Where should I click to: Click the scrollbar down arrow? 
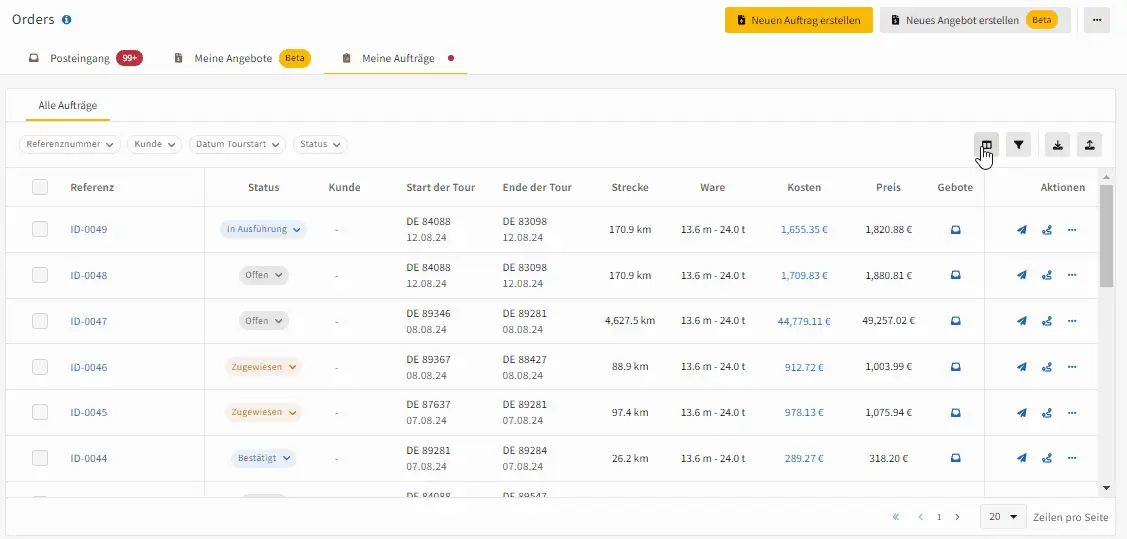pos(1106,489)
